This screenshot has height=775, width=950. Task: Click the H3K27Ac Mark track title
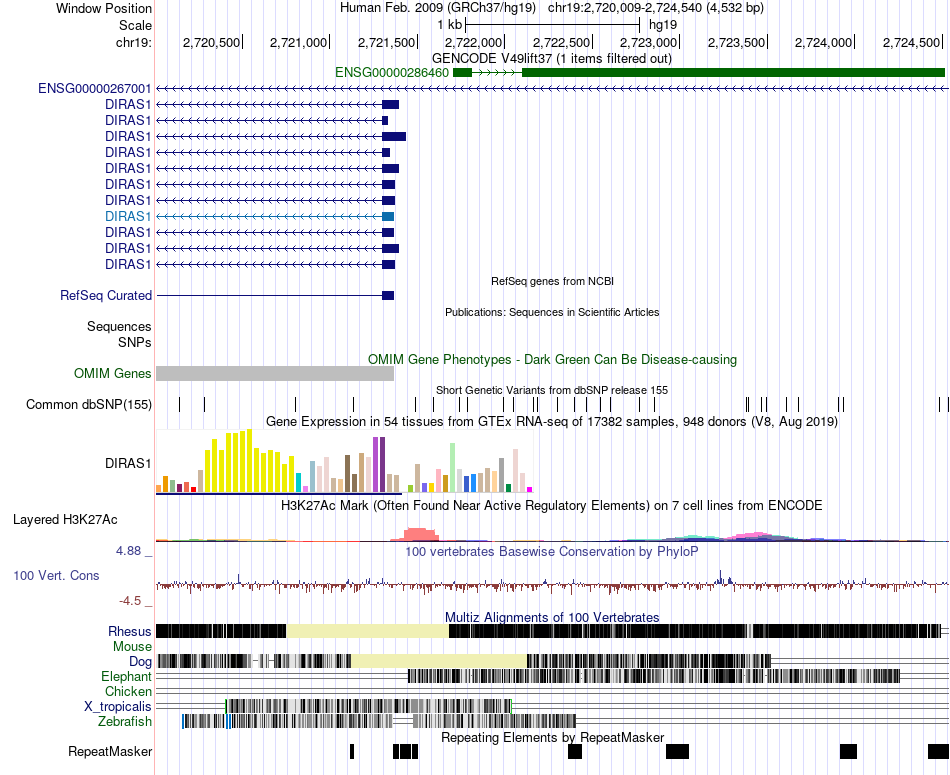pos(552,505)
